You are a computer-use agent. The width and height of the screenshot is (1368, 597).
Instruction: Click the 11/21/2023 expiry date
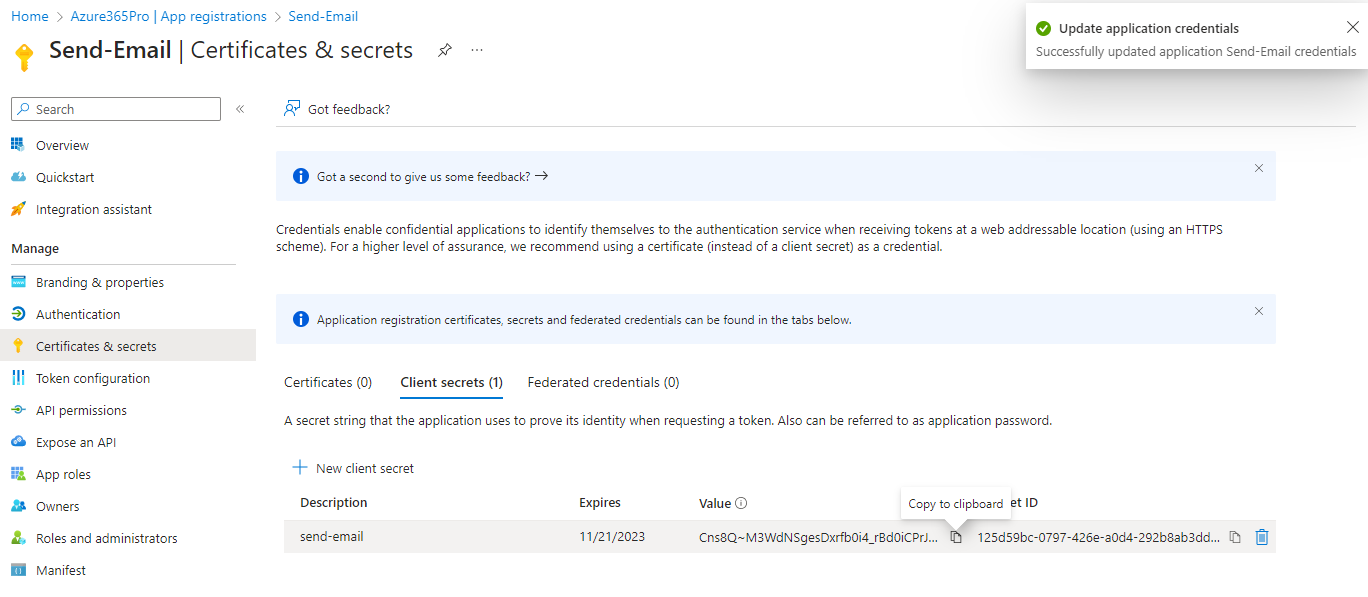pyautogui.click(x=612, y=536)
